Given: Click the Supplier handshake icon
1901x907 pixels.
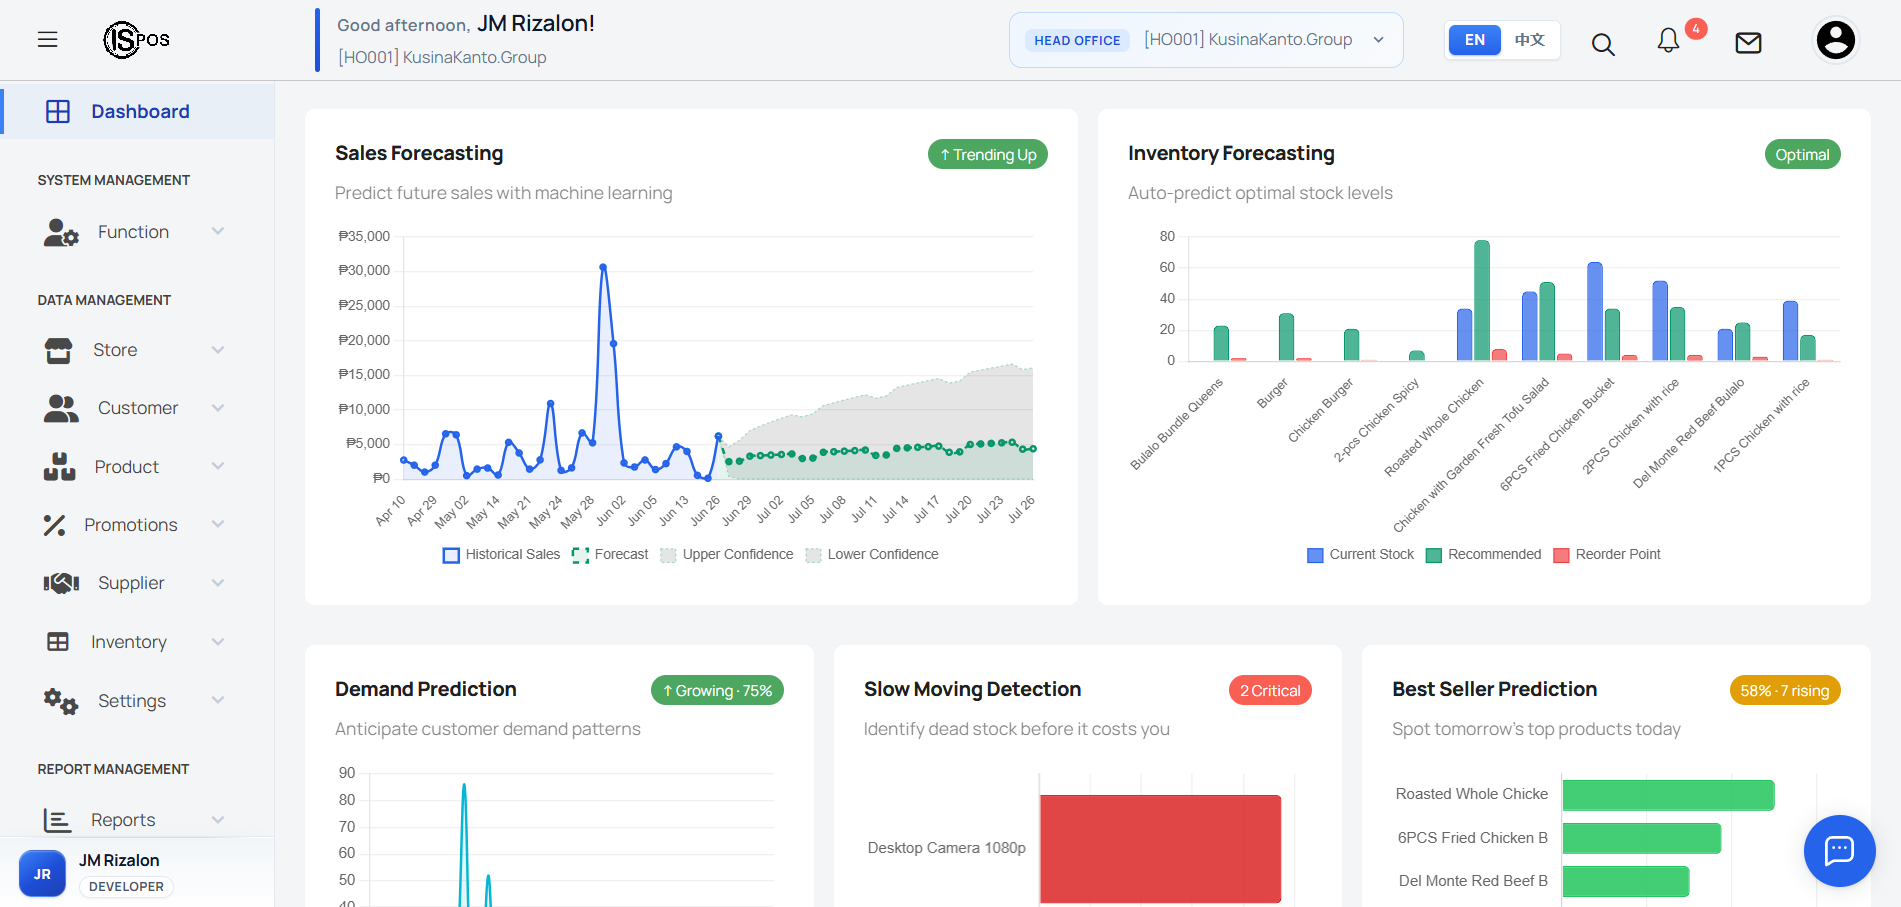Looking at the screenshot, I should [61, 583].
